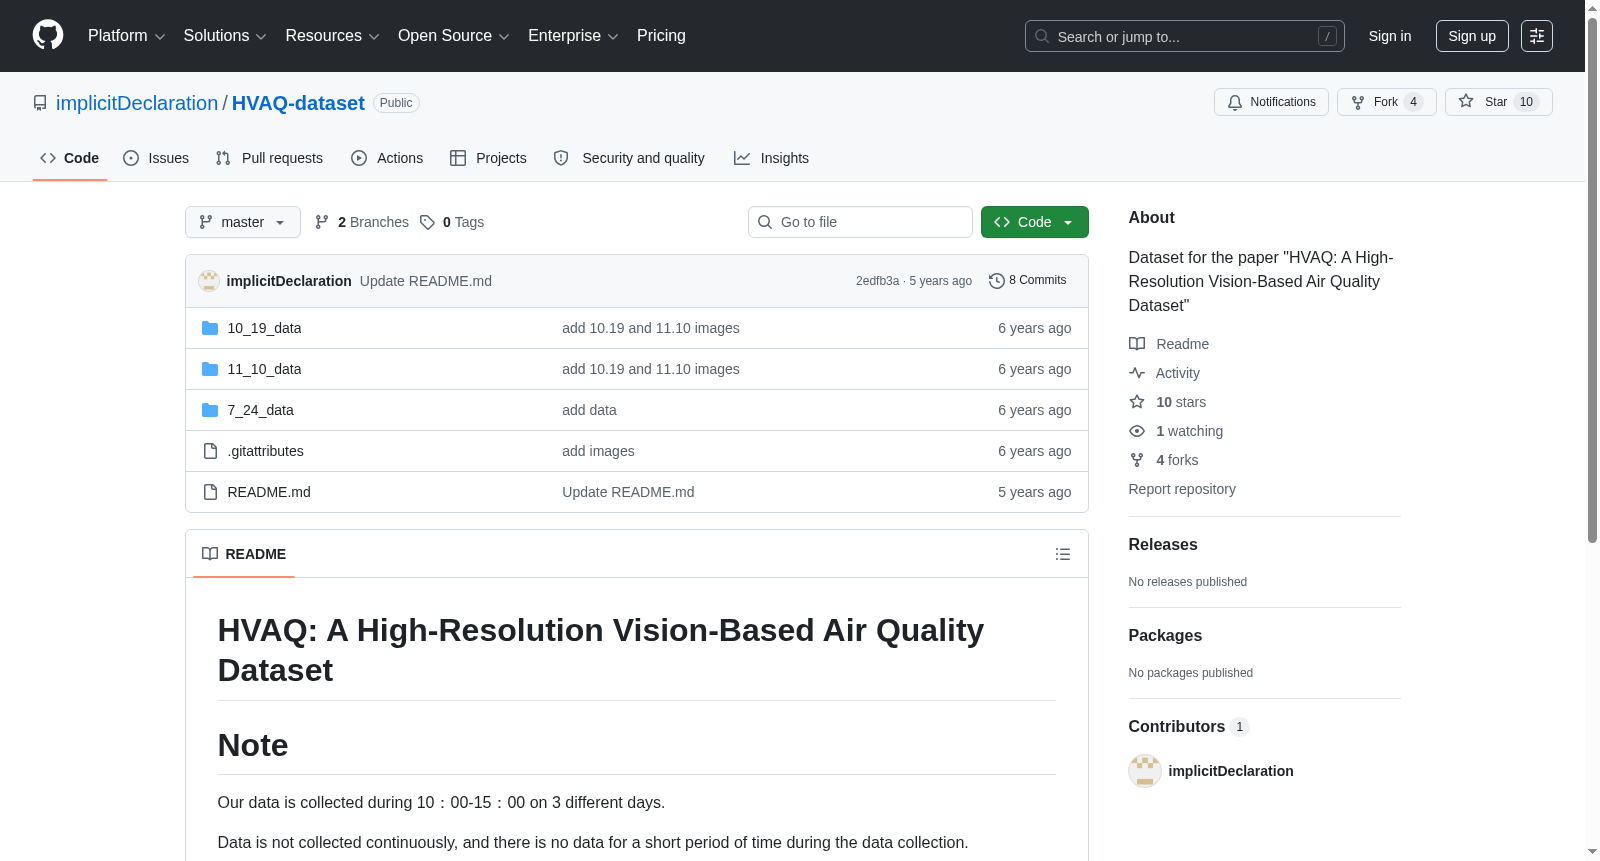Click the .gitattributes file icon
Screen dimensions: 1600x861
pyautogui.click(x=210, y=451)
